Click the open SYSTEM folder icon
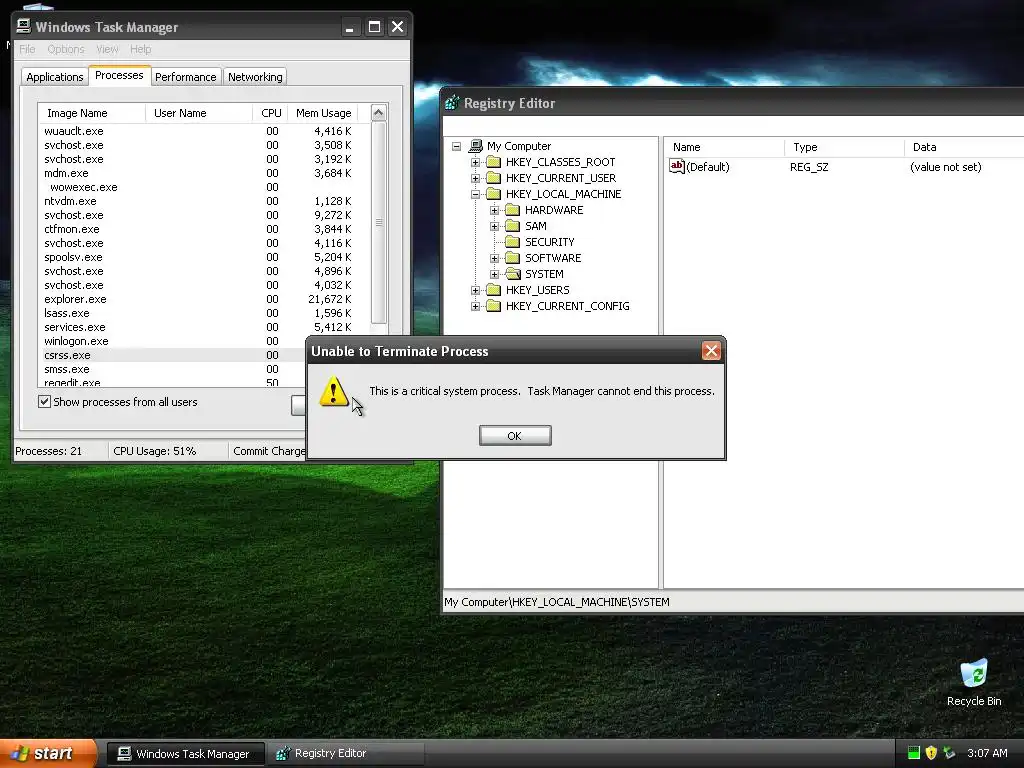The image size is (1024, 768). coord(513,274)
